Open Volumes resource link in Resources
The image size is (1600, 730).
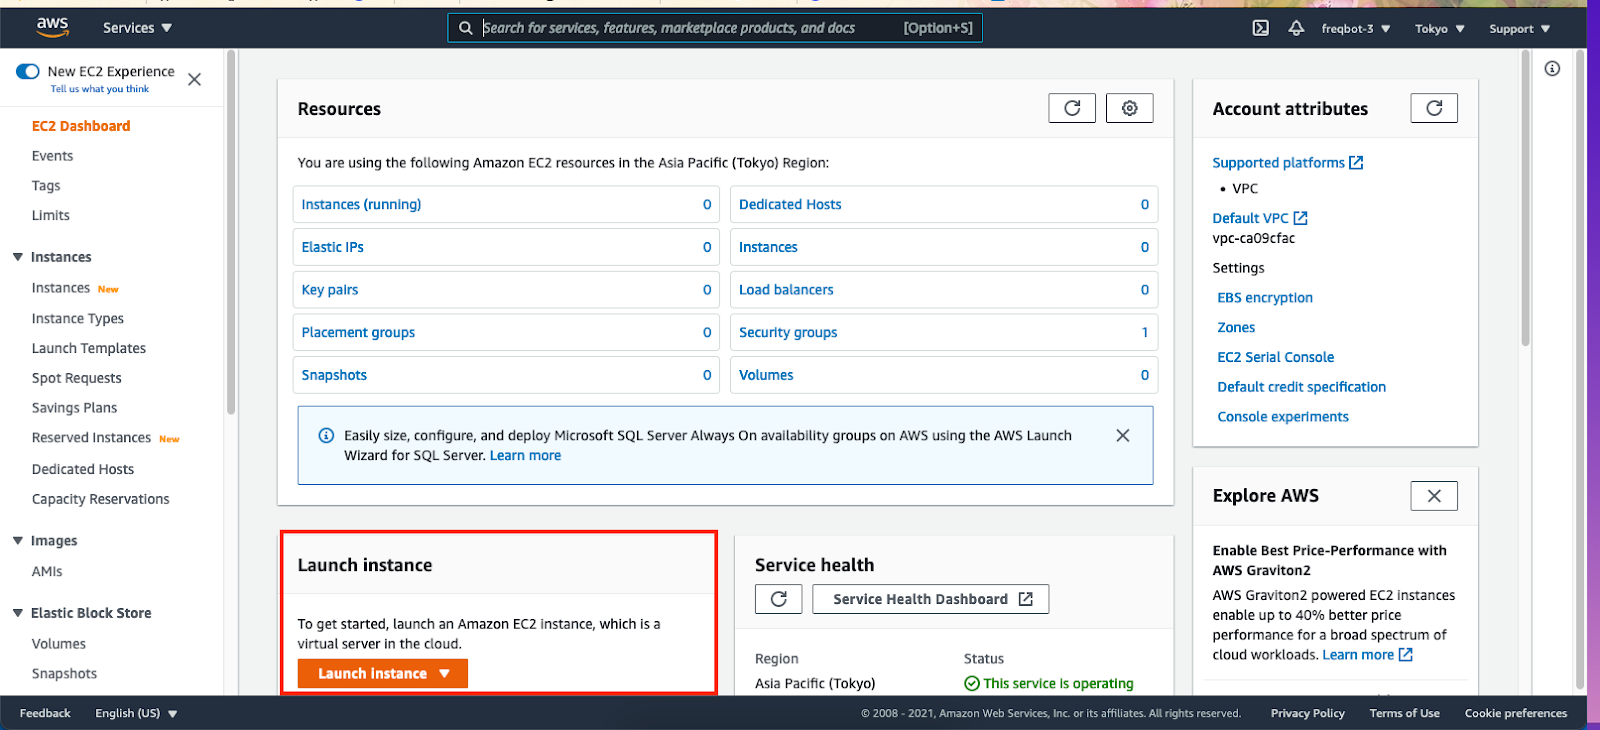point(766,375)
